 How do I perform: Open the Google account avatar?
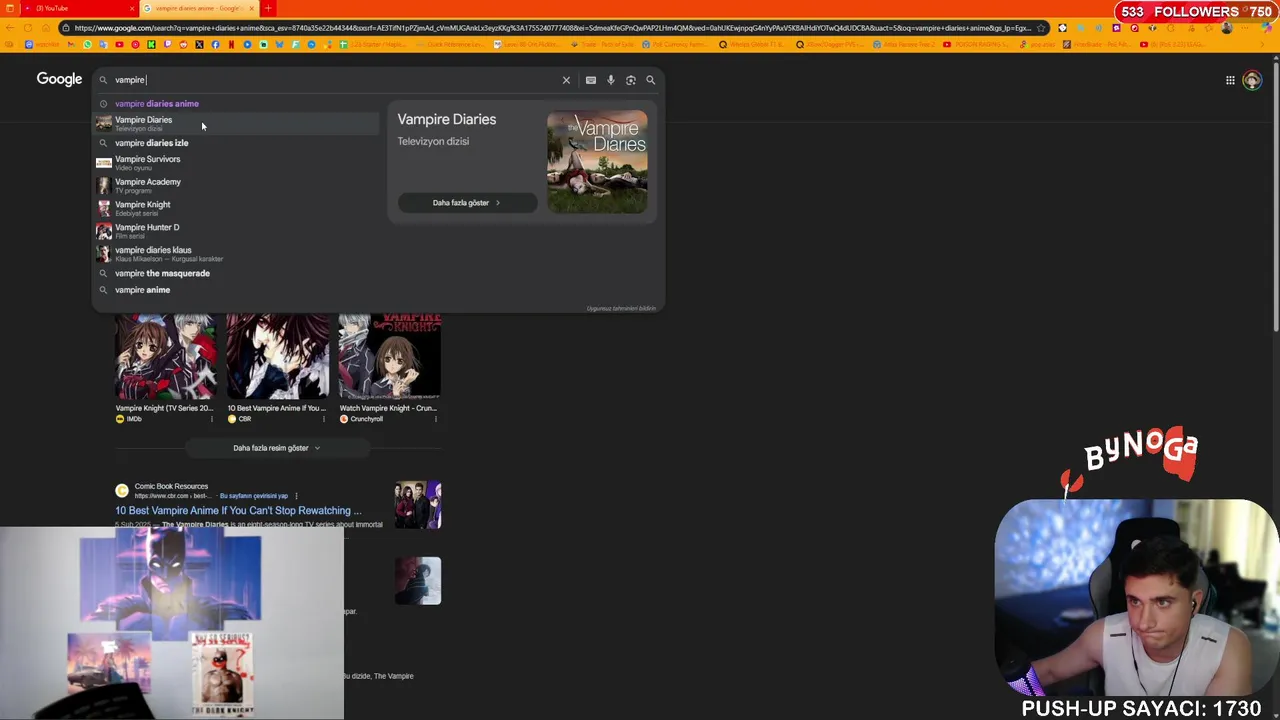[1252, 80]
